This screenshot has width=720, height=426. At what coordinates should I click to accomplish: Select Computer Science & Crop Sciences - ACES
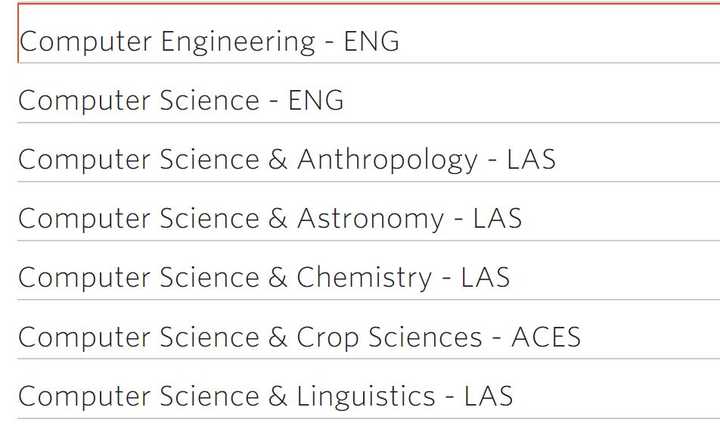(369, 330)
